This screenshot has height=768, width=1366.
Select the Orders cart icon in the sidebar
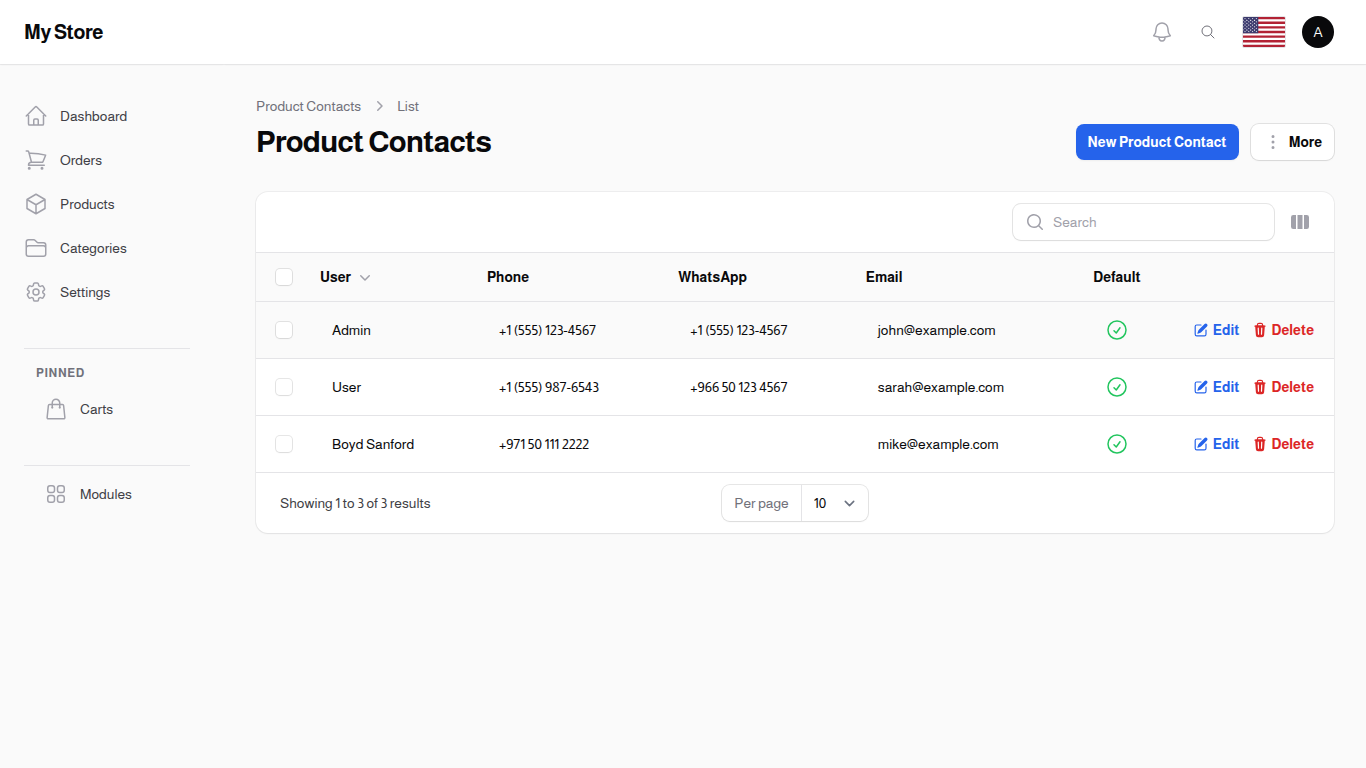(36, 160)
